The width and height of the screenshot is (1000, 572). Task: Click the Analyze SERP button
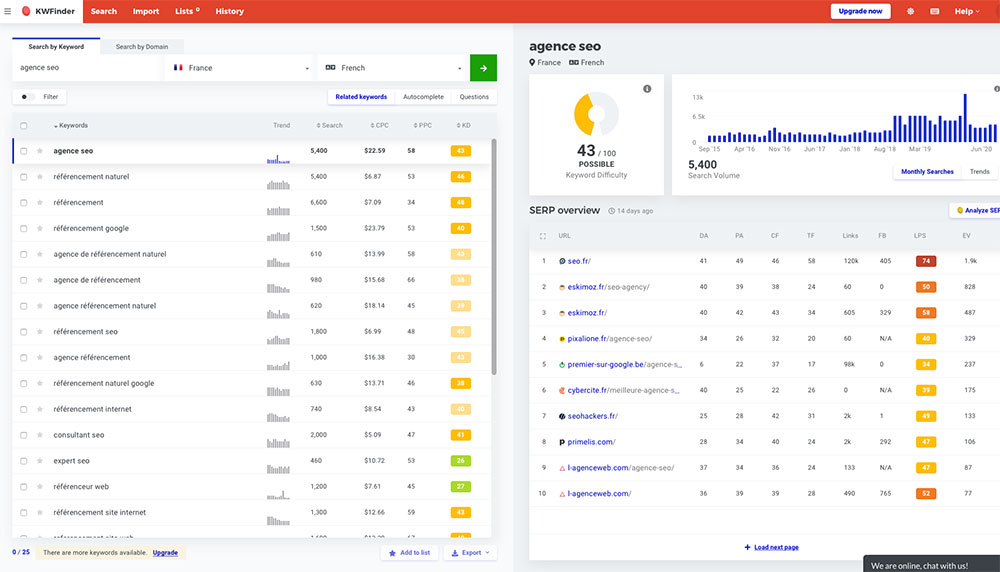click(x=976, y=210)
